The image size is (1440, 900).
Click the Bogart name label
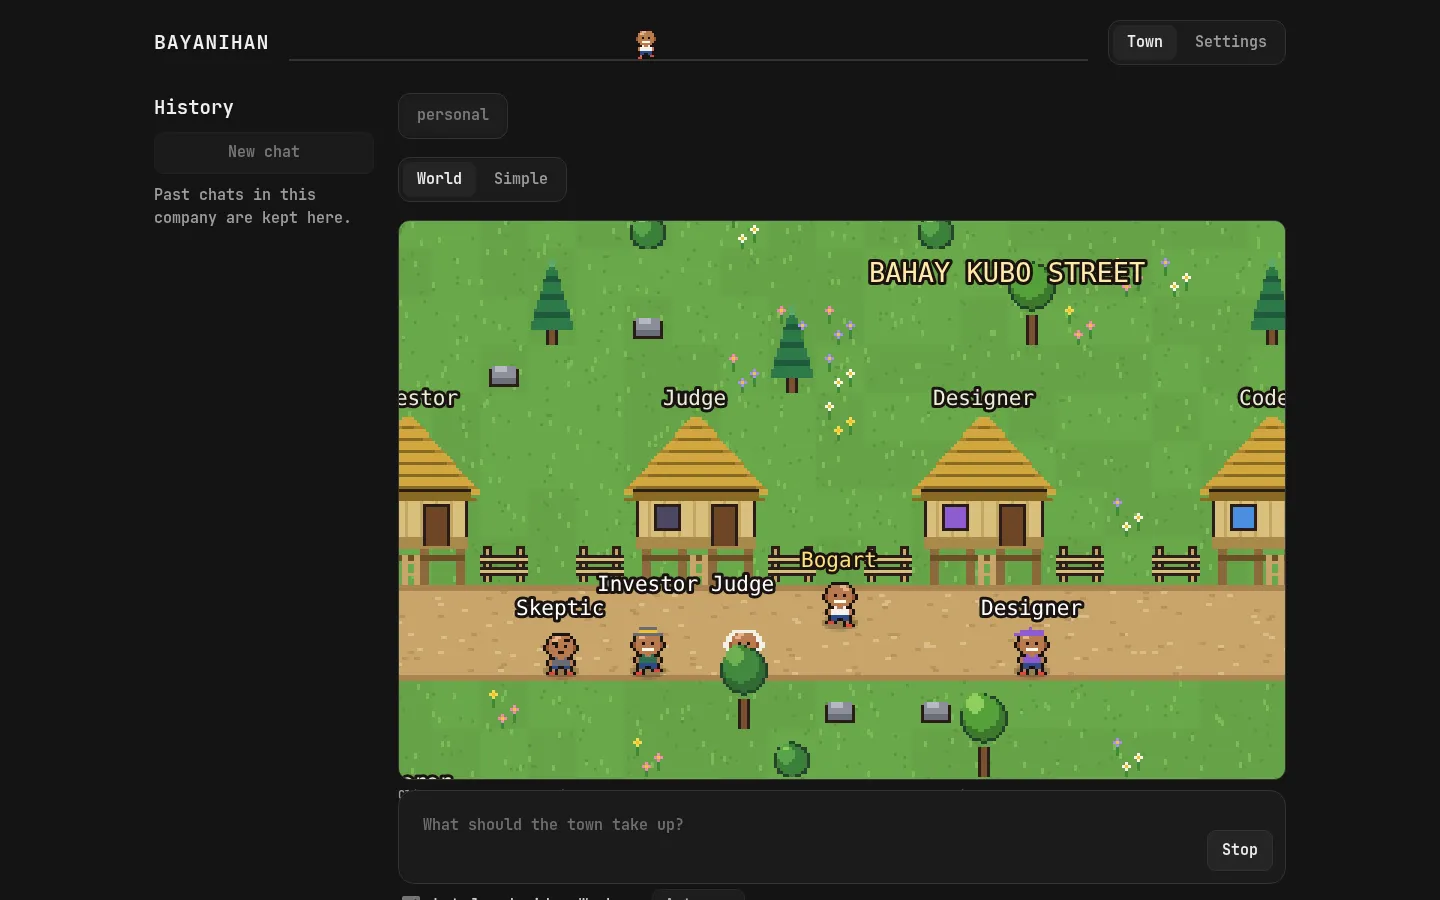coord(838,560)
